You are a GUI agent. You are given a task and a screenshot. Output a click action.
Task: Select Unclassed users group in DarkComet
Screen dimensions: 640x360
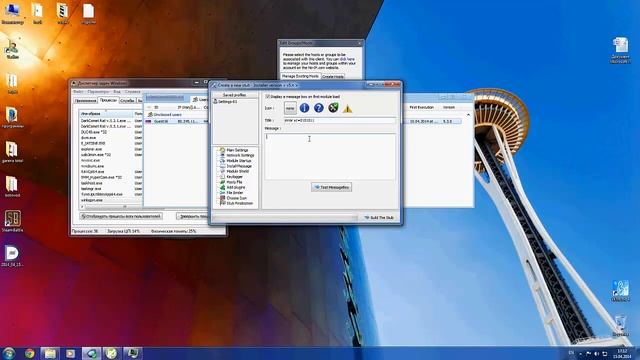(167, 115)
